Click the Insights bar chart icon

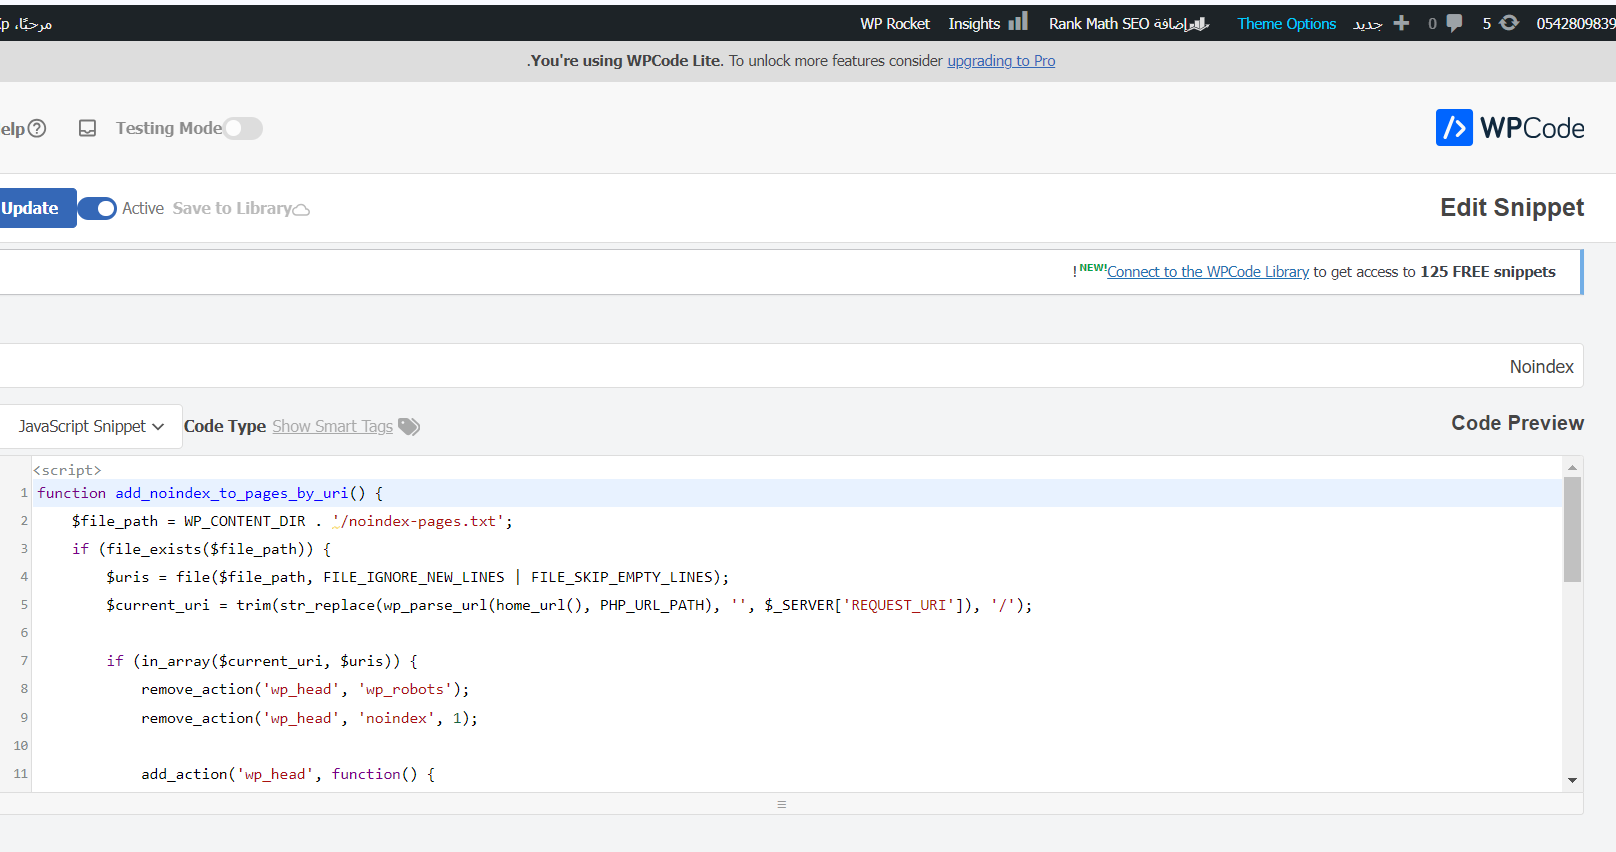[1018, 22]
